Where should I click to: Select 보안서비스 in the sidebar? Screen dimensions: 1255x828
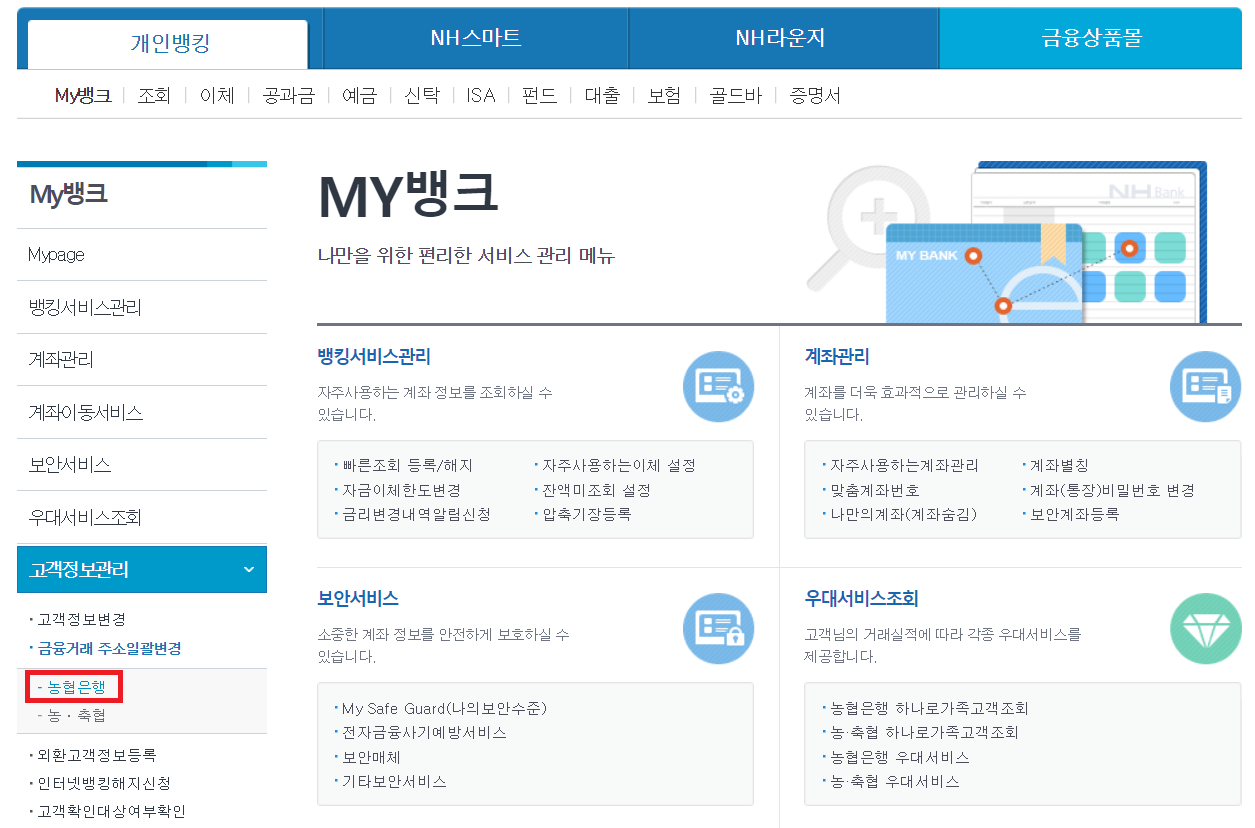tap(142, 465)
